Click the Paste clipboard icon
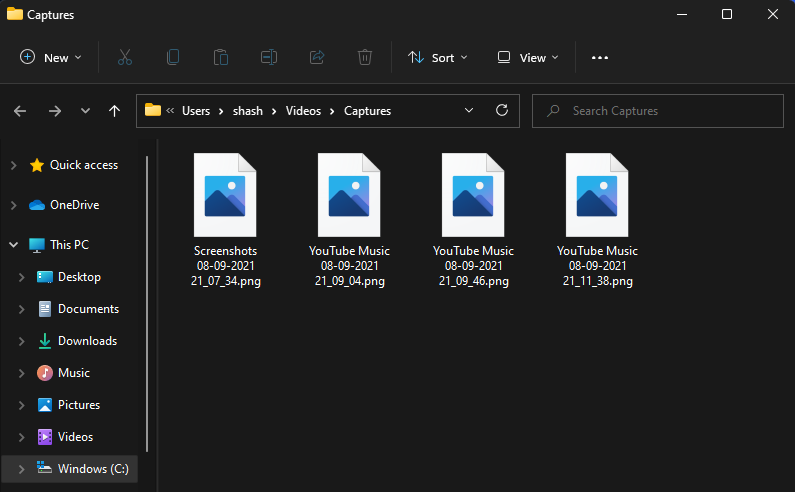The width and height of the screenshot is (795, 492). 221,58
